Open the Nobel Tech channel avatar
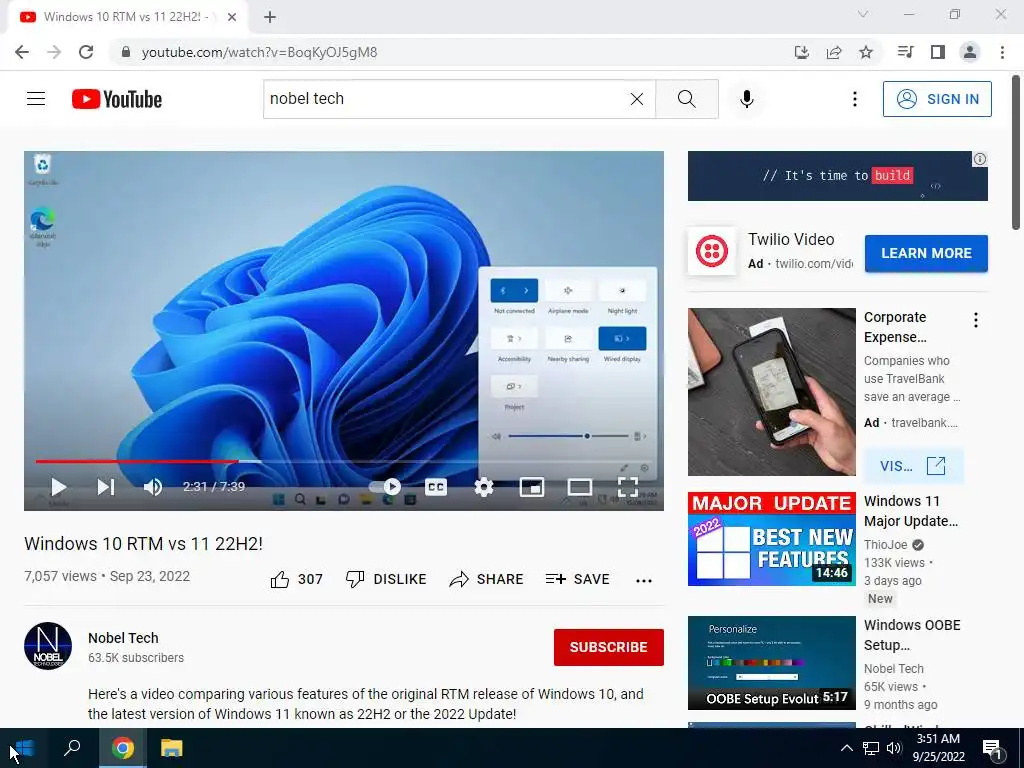This screenshot has height=768, width=1024. (48, 646)
